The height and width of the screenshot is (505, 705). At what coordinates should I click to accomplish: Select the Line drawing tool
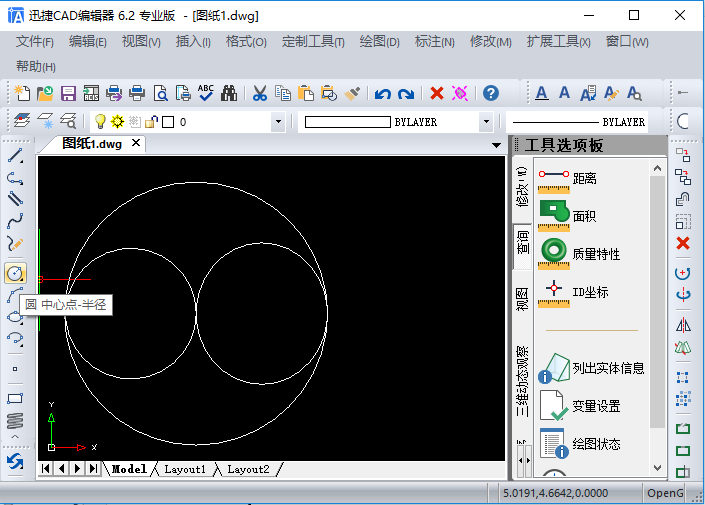click(15, 156)
